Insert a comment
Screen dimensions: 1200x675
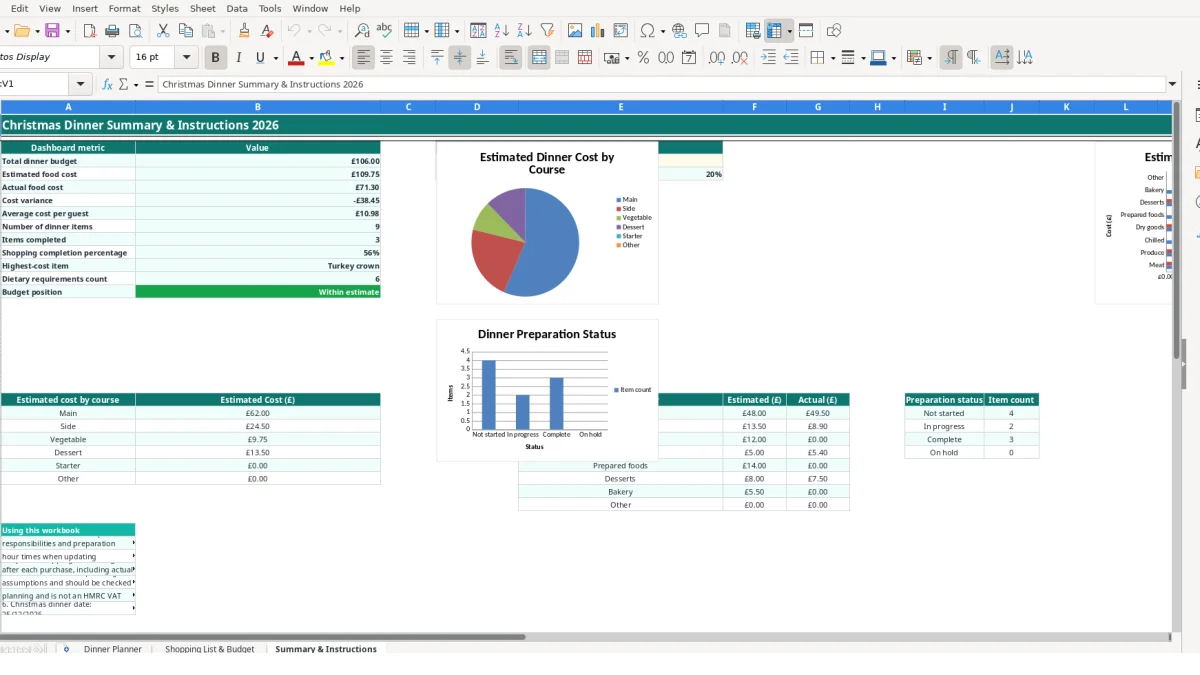click(x=702, y=31)
